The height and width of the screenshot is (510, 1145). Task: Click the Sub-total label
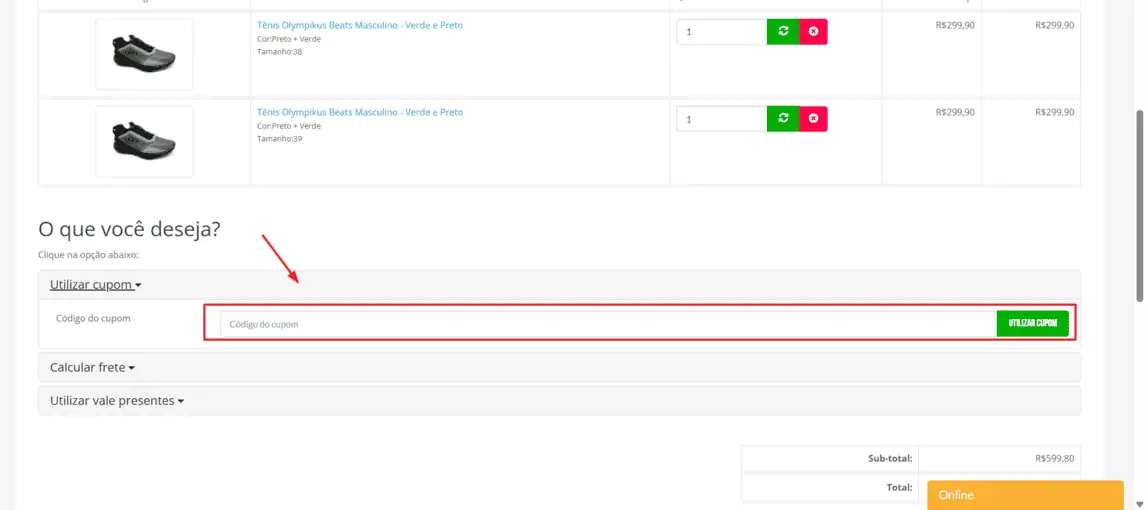[890, 459]
